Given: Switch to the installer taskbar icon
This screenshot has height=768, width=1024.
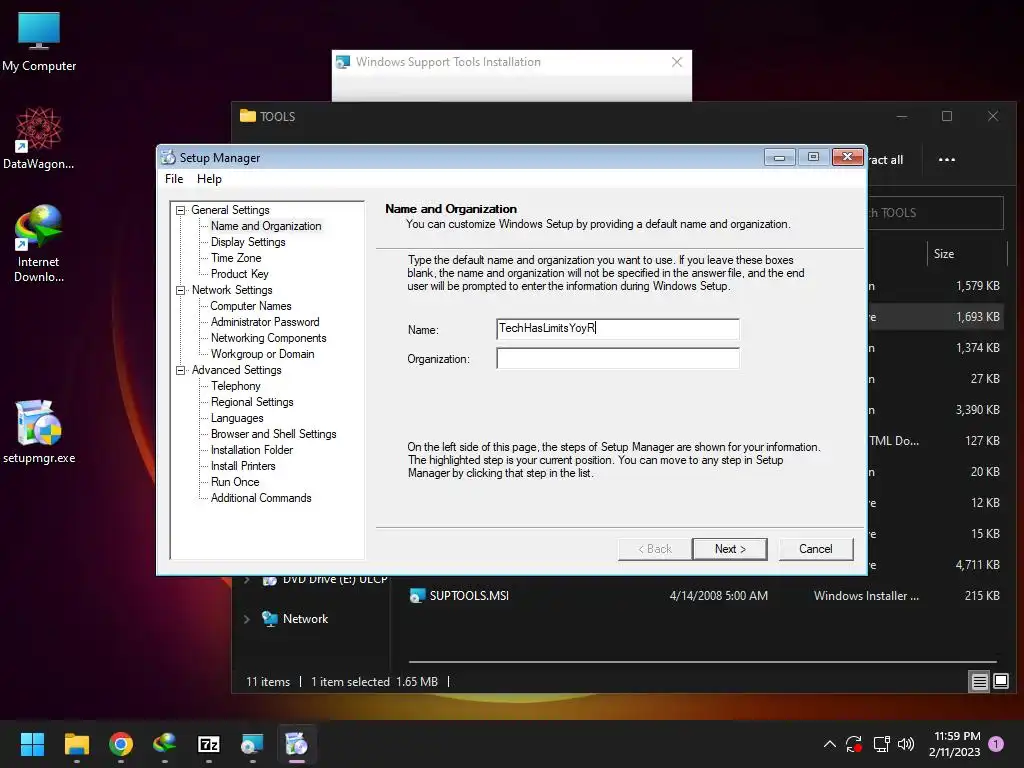Looking at the screenshot, I should pyautogui.click(x=252, y=744).
